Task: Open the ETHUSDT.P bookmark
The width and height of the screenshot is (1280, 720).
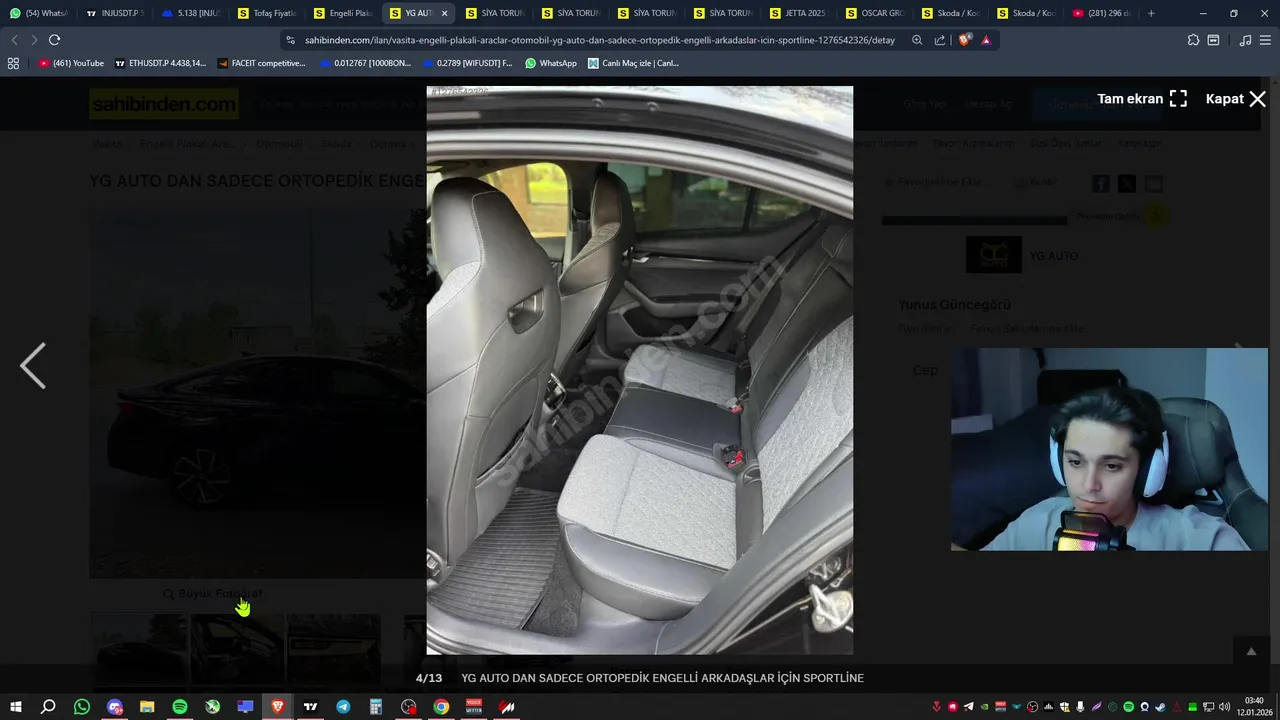Action: coord(161,63)
